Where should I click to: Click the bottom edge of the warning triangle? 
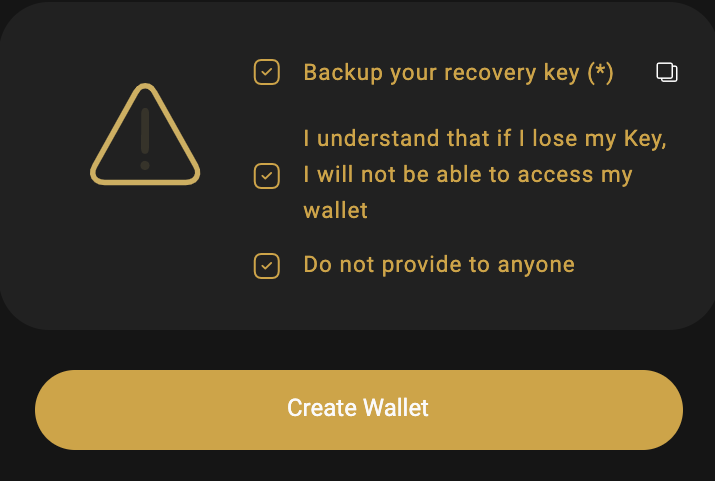[x=145, y=181]
